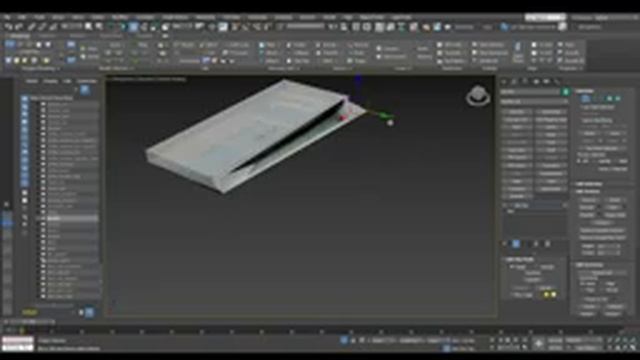Viewport: 640px width, 360px height.
Task: Click the object name field in Modify panel
Action: (531, 92)
